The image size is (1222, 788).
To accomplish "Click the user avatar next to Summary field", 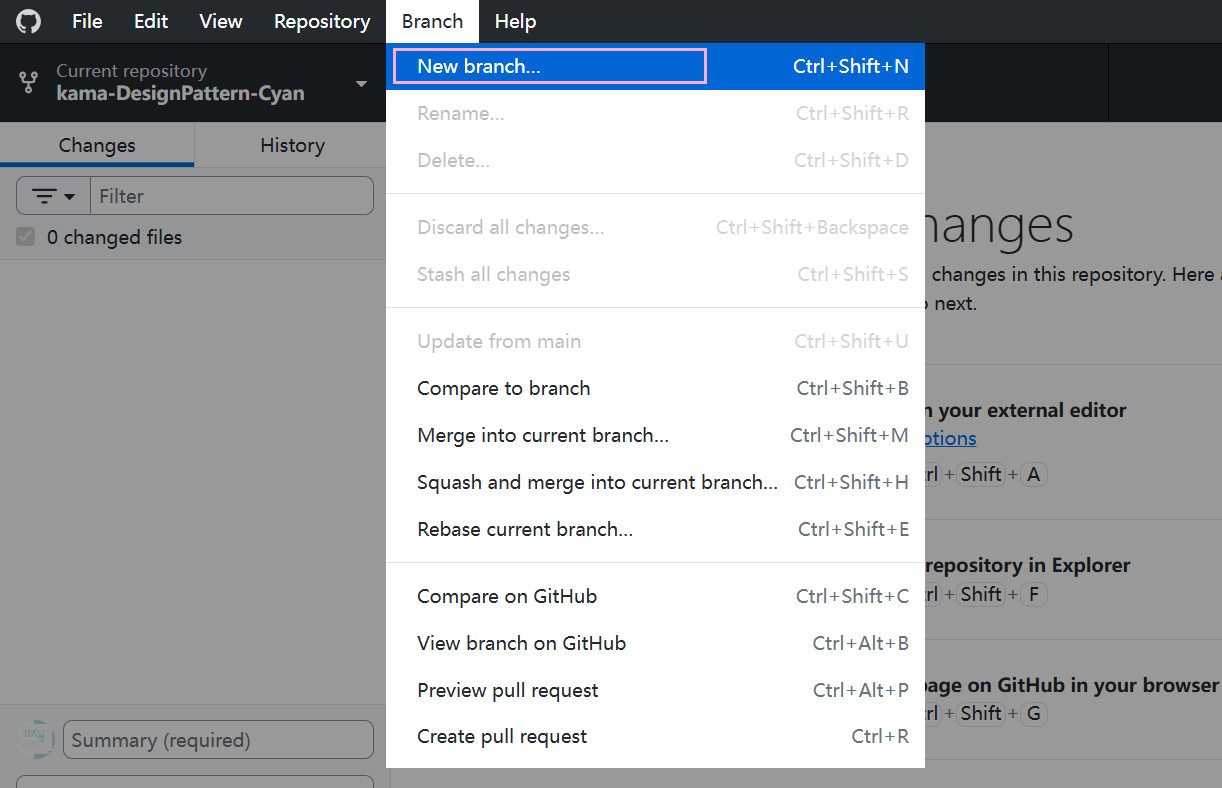I will [37, 739].
